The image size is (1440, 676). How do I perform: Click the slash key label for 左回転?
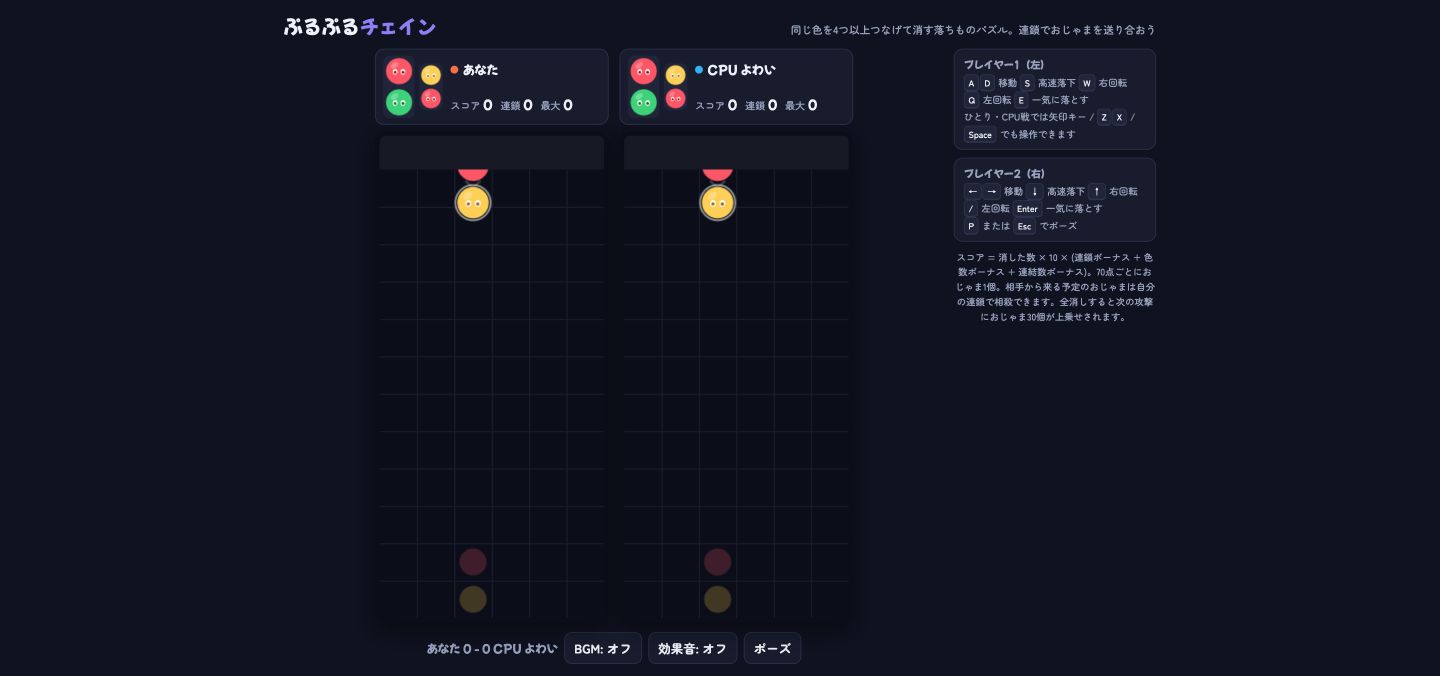coord(970,209)
